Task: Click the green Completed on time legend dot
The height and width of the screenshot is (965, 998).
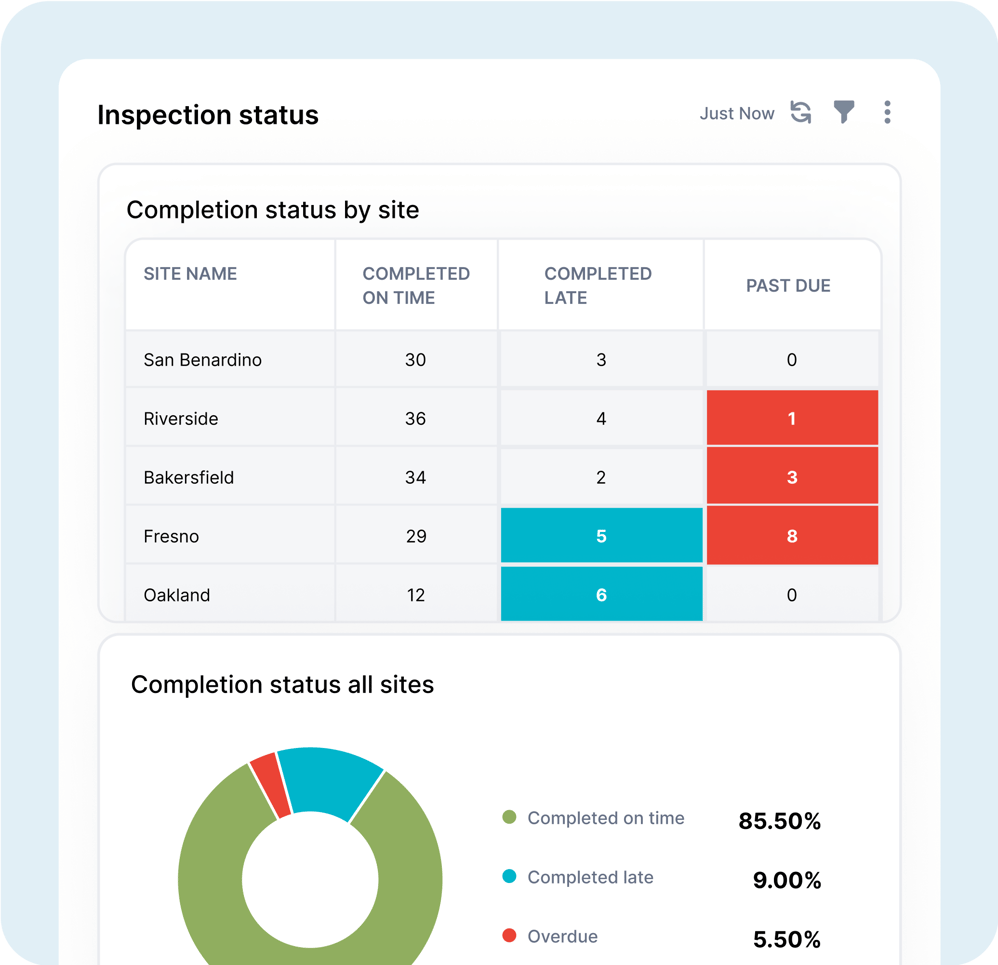Action: (509, 818)
